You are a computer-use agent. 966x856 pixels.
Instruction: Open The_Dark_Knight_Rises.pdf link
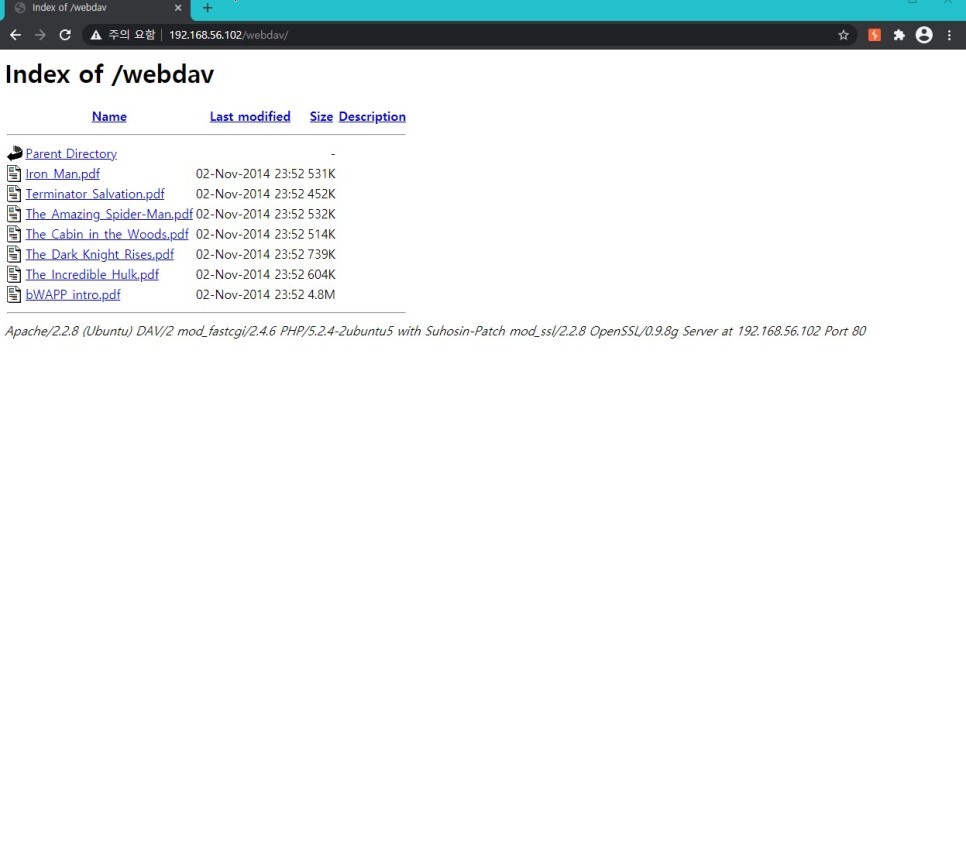[x=99, y=254]
